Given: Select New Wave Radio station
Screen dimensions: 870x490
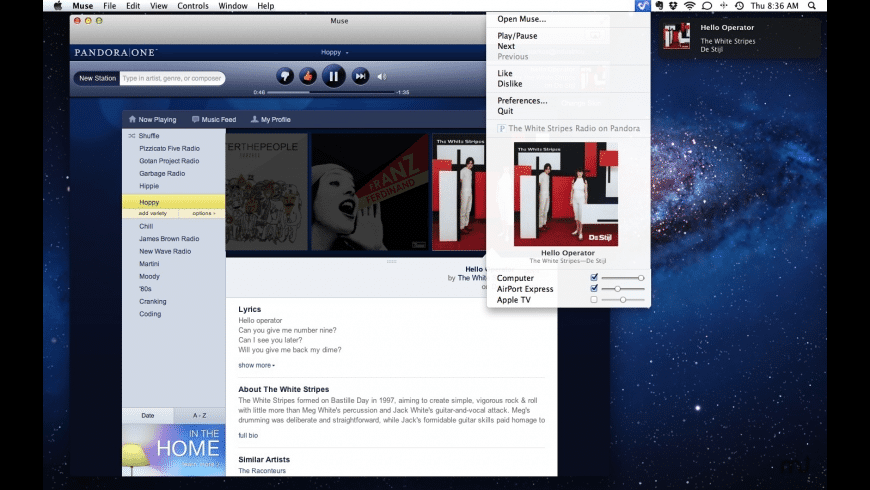Looking at the screenshot, I should (165, 251).
